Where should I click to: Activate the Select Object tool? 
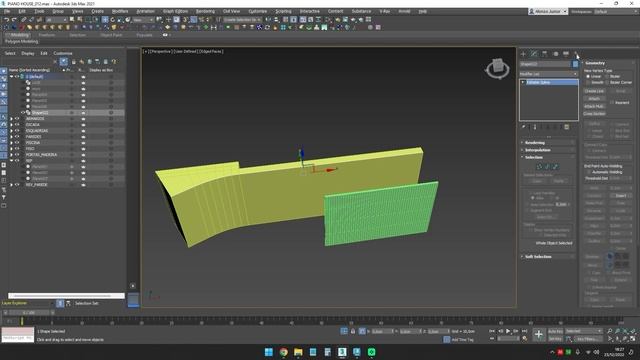tap(72, 20)
